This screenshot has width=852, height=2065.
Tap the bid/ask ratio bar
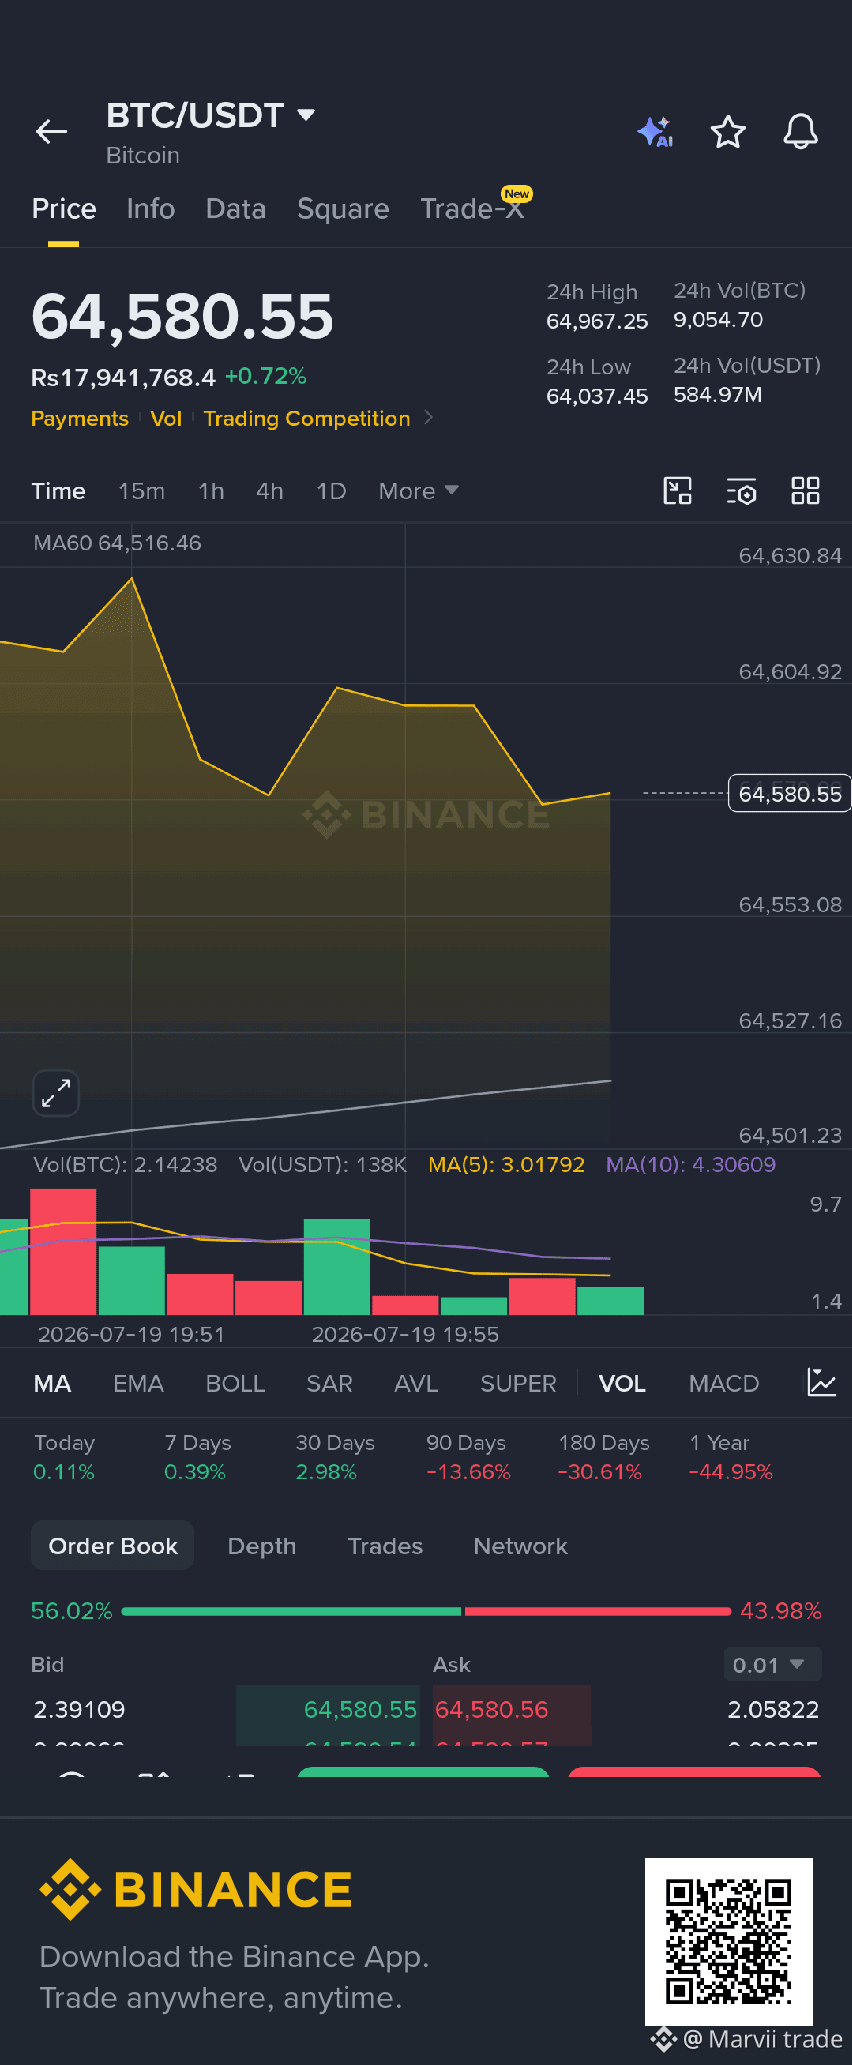(426, 1611)
